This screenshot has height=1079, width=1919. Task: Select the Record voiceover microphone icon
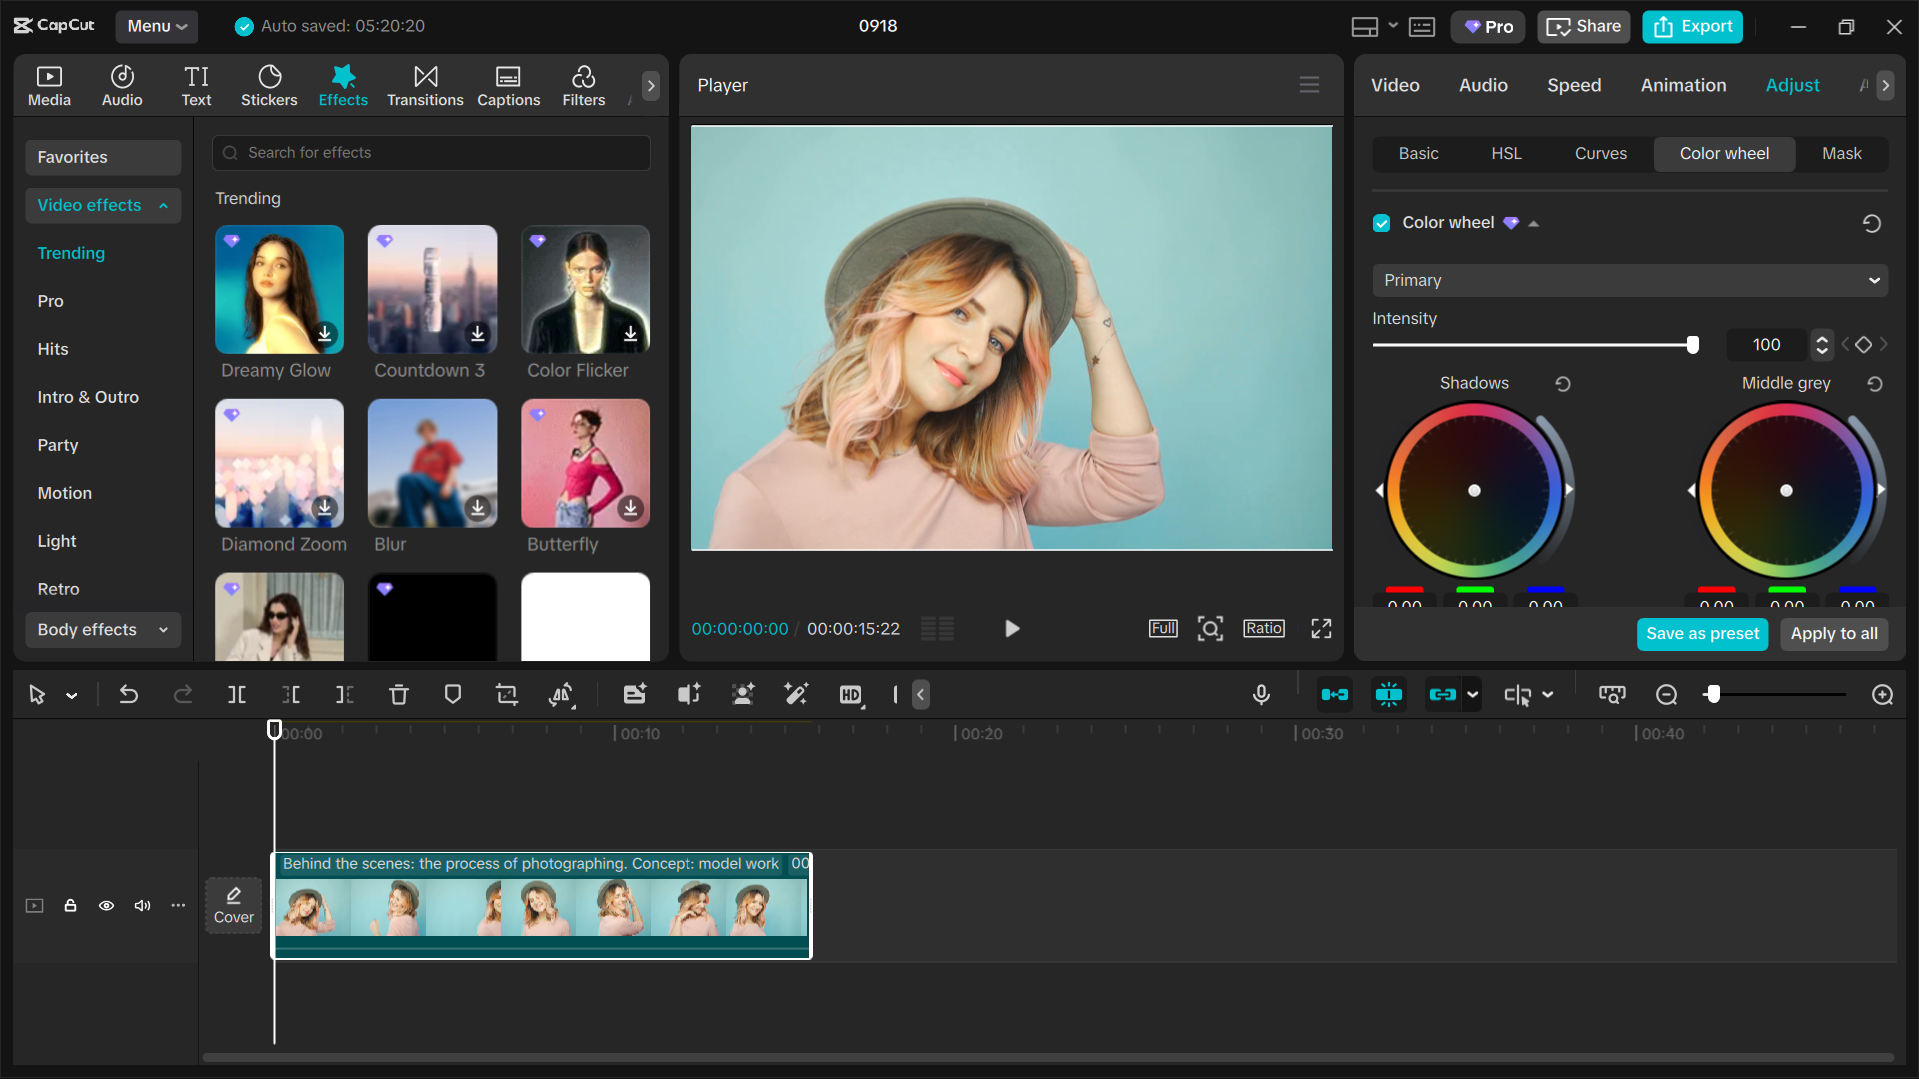tap(1261, 694)
